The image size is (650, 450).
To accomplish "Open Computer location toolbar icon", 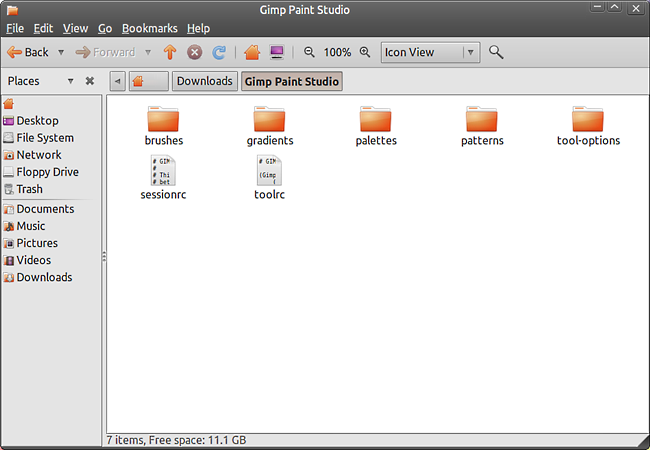I will pyautogui.click(x=277, y=52).
